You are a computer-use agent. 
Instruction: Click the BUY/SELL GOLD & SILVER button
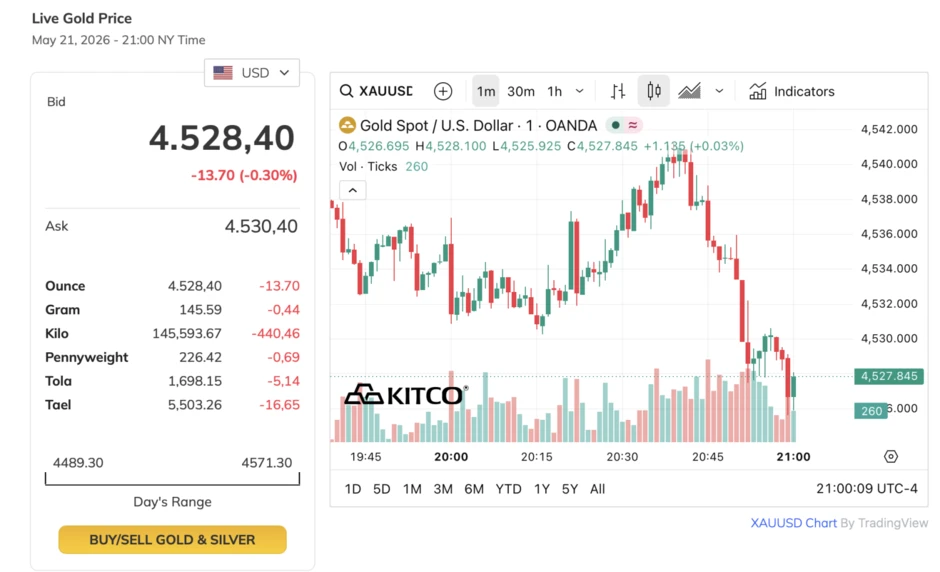click(x=173, y=540)
